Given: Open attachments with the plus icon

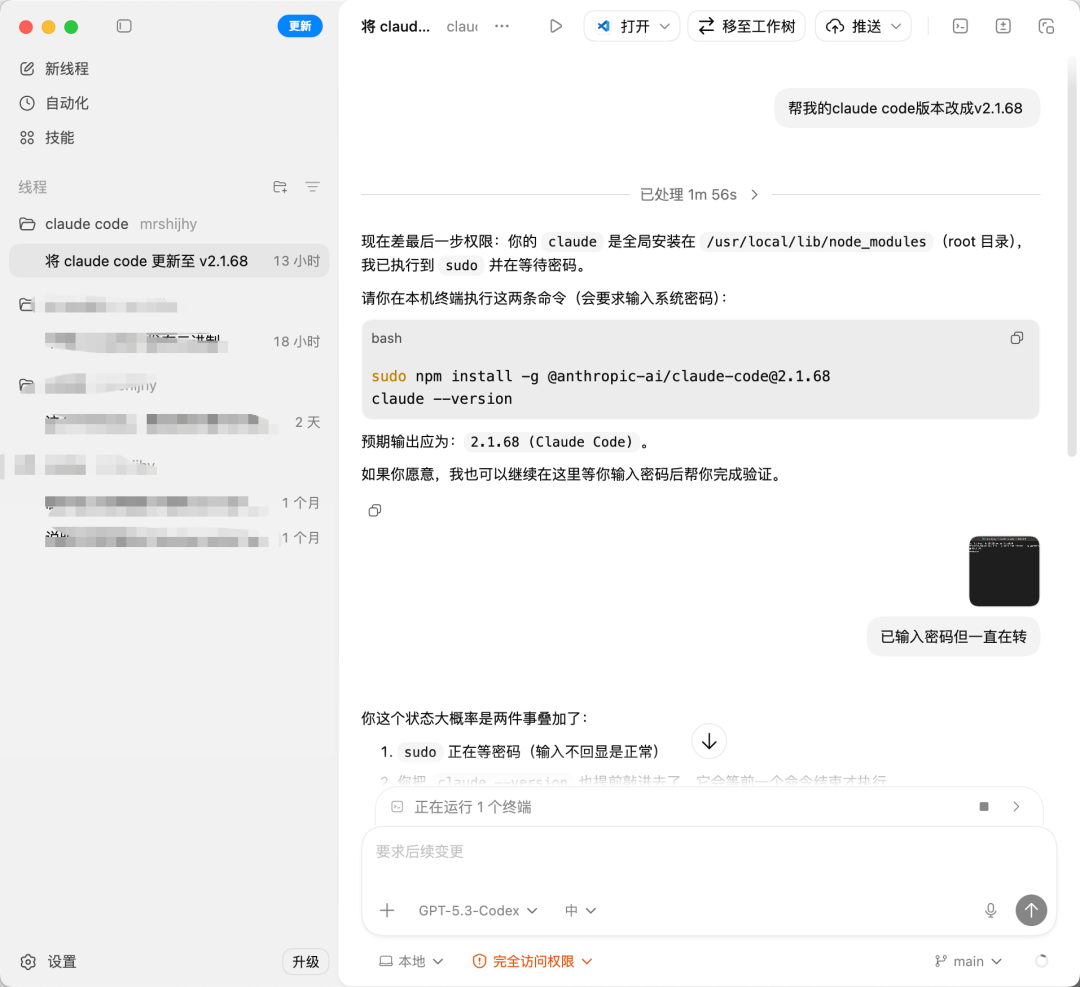Looking at the screenshot, I should (386, 910).
